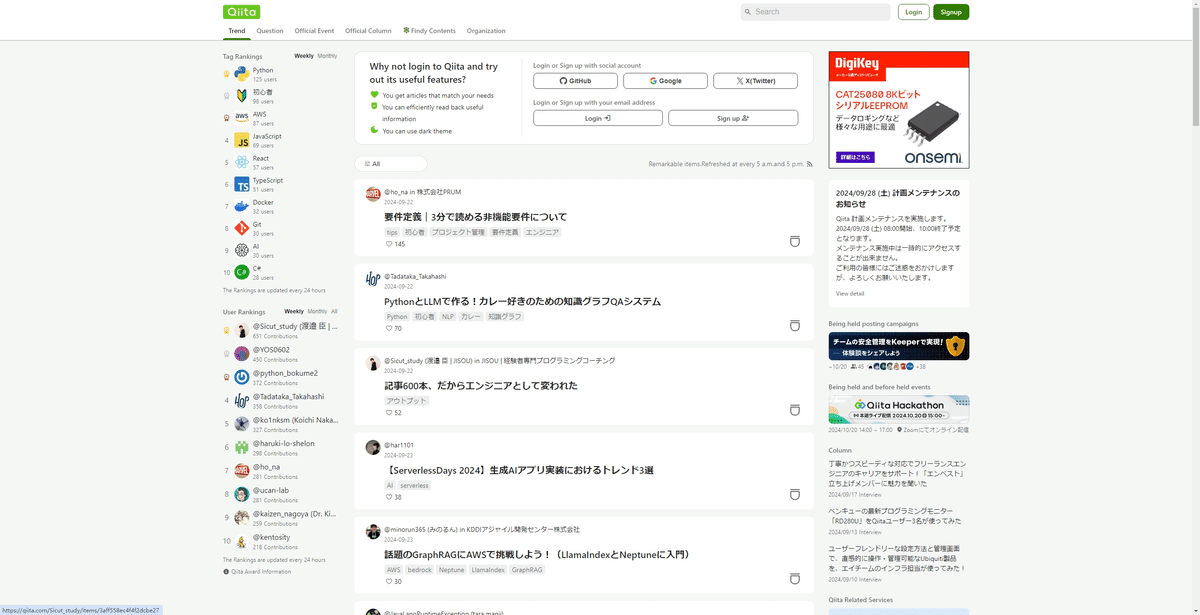Image resolution: width=1200 pixels, height=615 pixels.
Task: Click the email Login button
Action: pos(598,118)
